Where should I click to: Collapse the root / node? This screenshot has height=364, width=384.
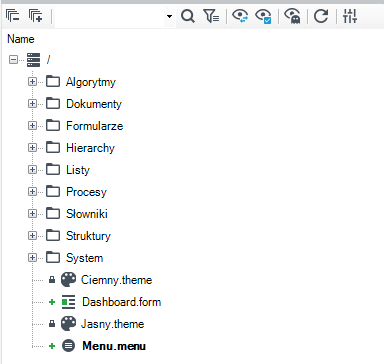[13, 60]
